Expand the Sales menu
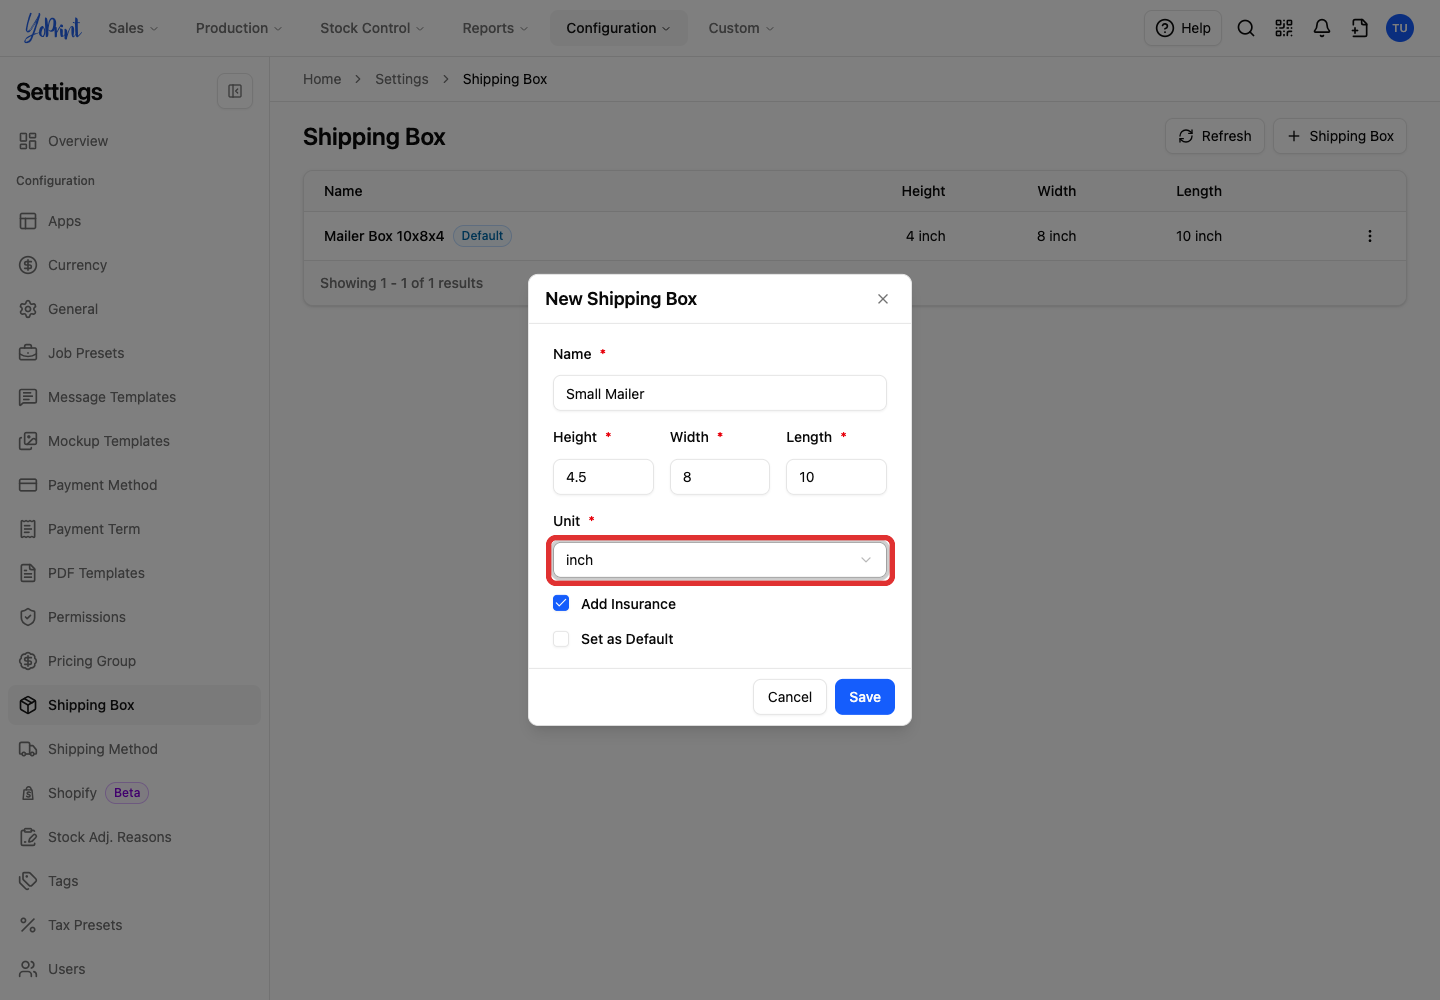 coord(133,28)
